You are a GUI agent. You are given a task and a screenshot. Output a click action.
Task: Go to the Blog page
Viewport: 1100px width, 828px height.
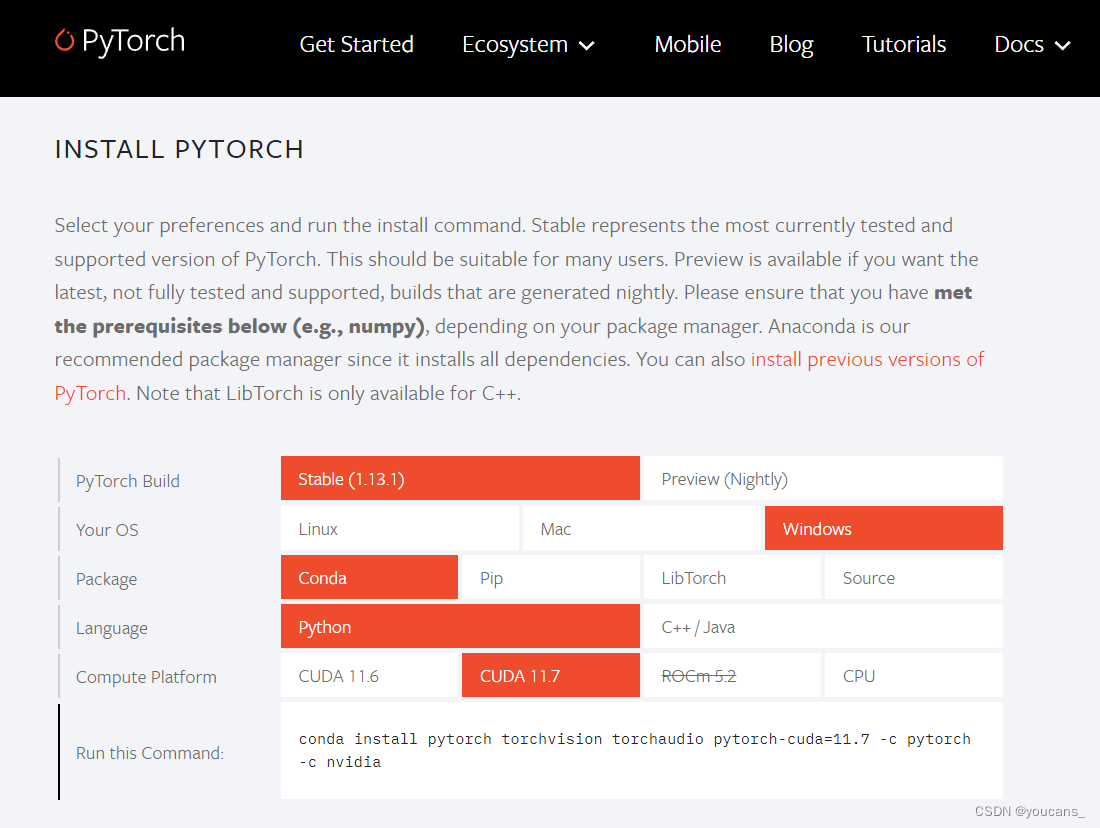[791, 44]
